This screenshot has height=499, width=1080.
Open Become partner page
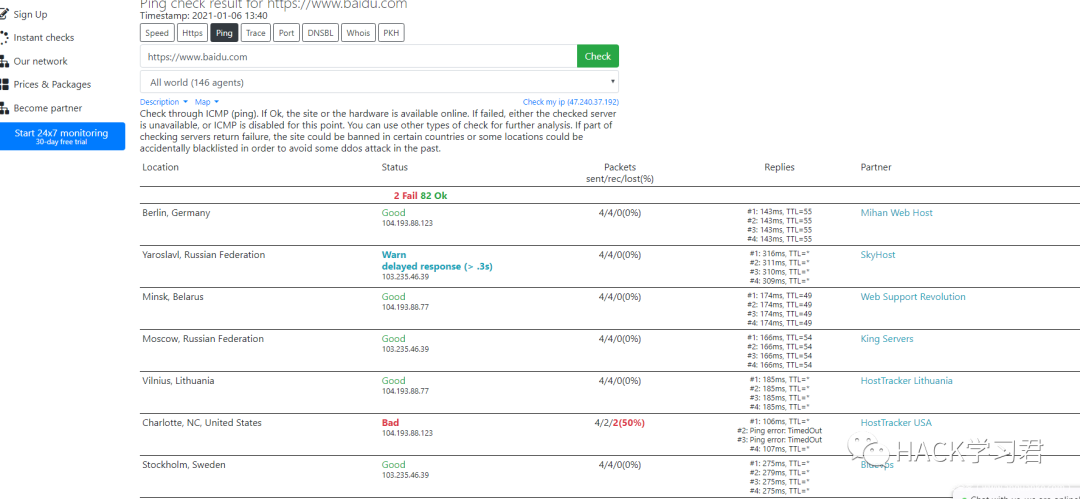coord(48,108)
